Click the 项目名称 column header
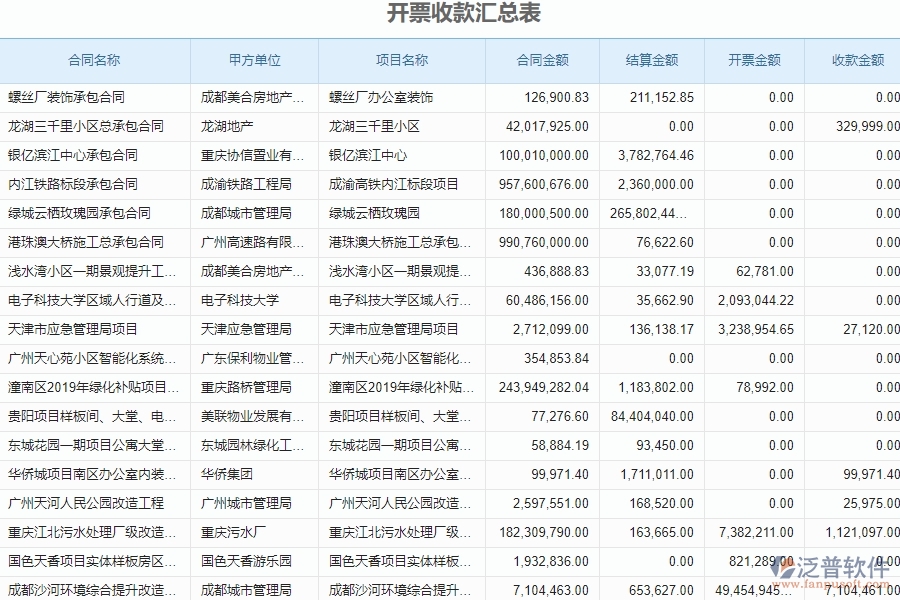This screenshot has width=900, height=600. tap(401, 60)
